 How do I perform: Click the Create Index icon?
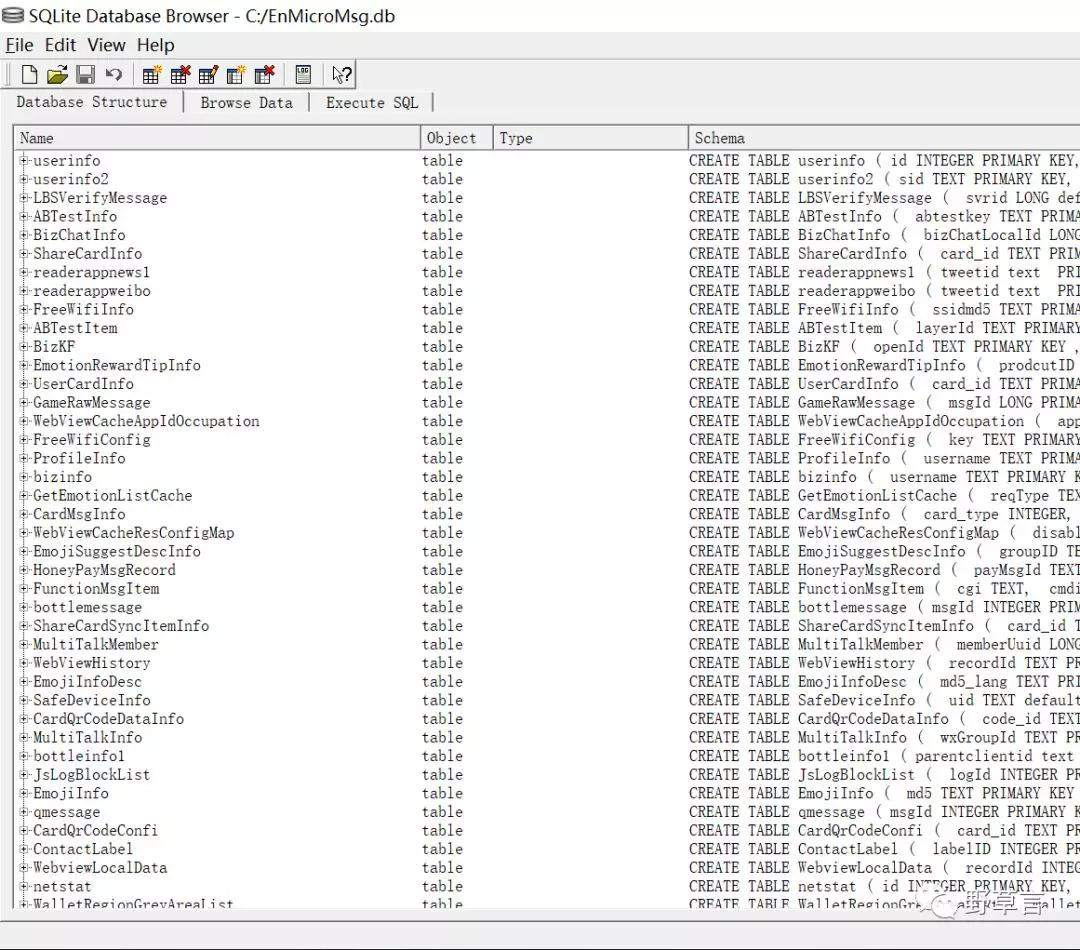pyautogui.click(x=236, y=74)
